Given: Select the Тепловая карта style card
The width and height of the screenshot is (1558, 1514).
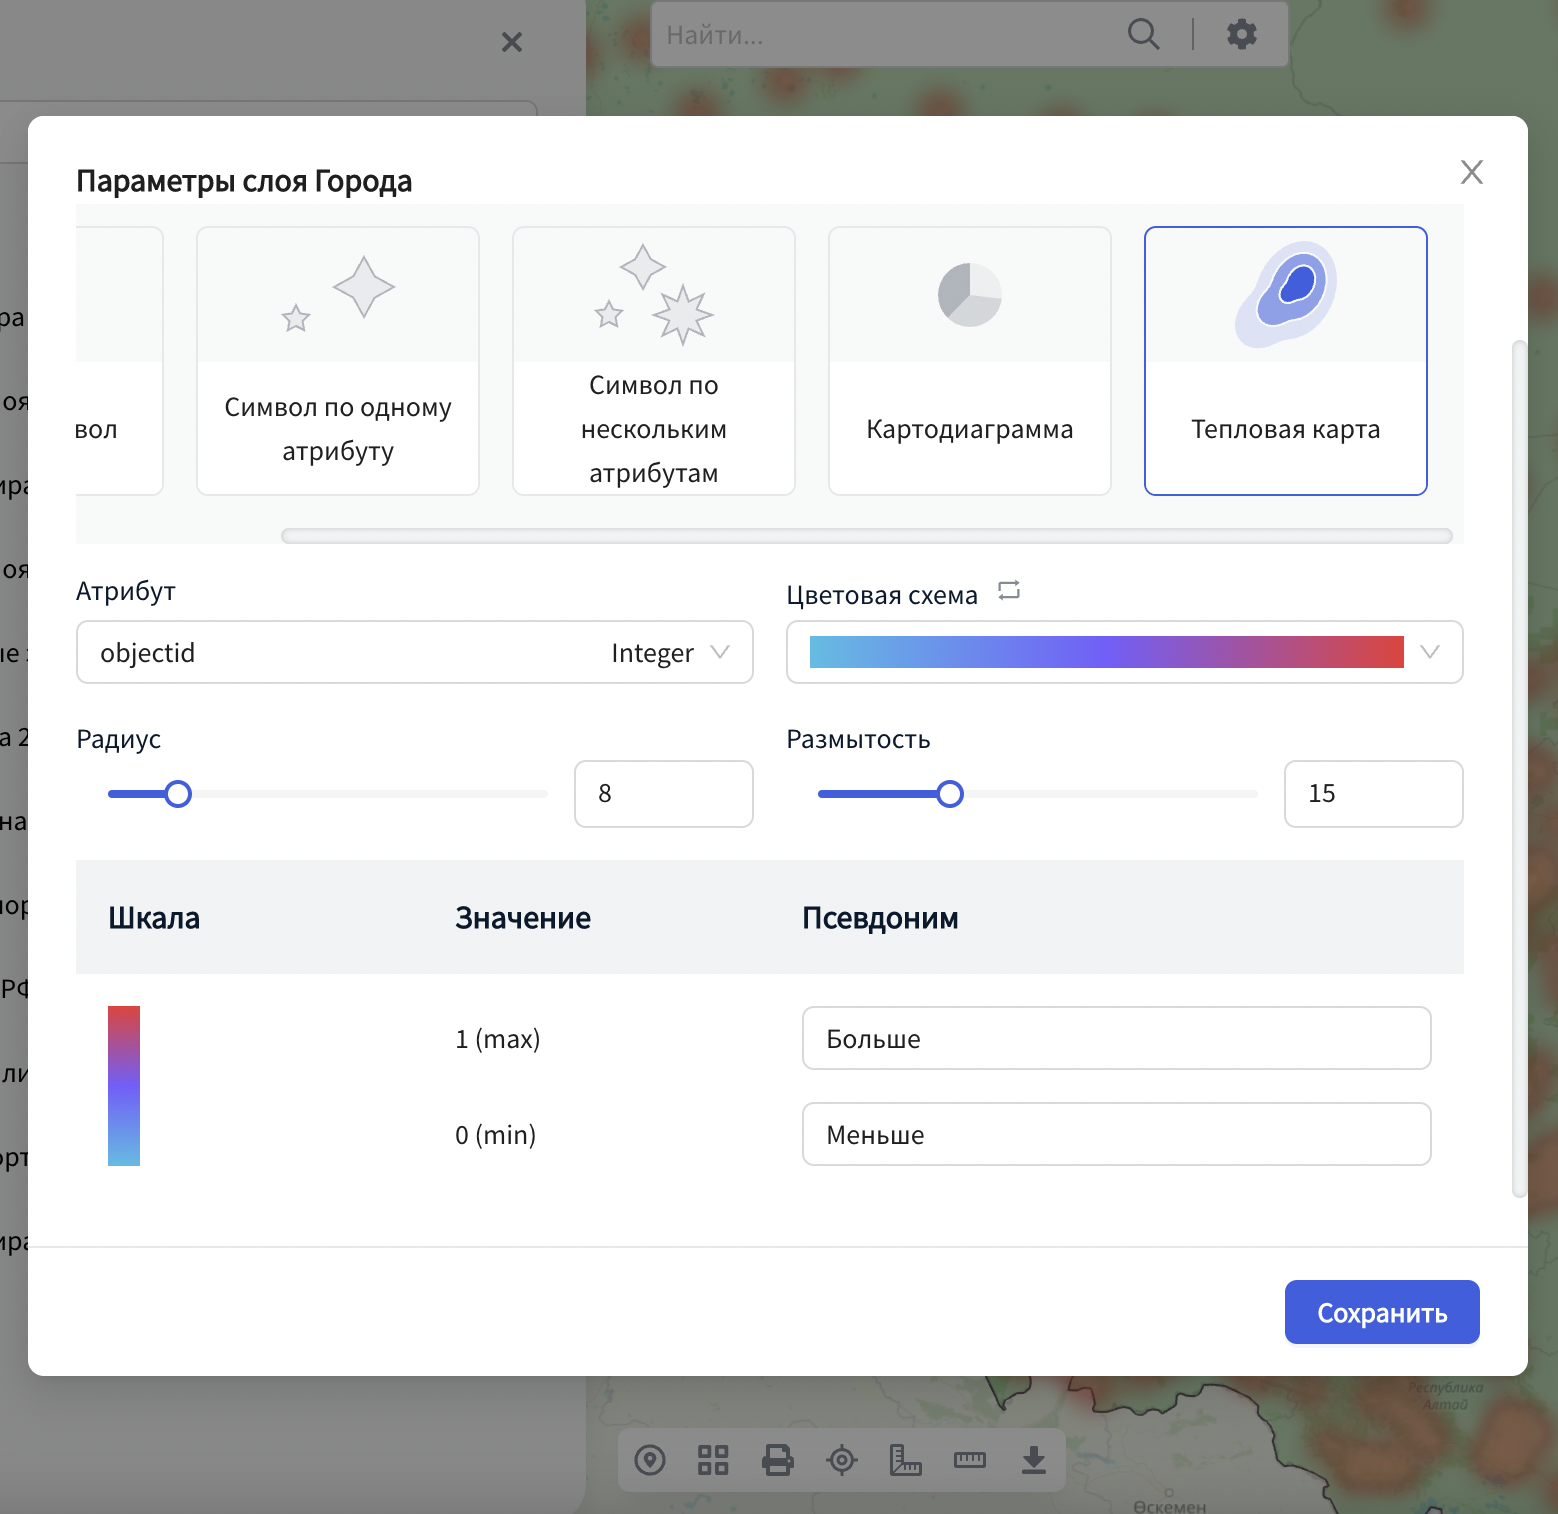Looking at the screenshot, I should pos(1285,361).
